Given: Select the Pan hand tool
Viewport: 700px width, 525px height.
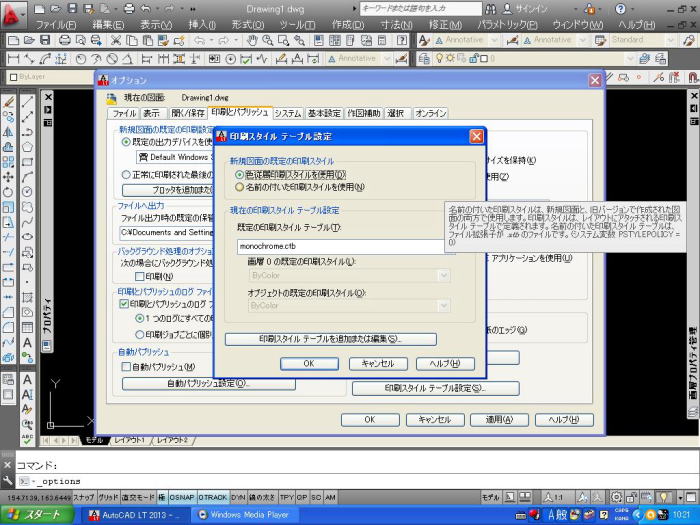Looking at the screenshot, I should (252, 41).
